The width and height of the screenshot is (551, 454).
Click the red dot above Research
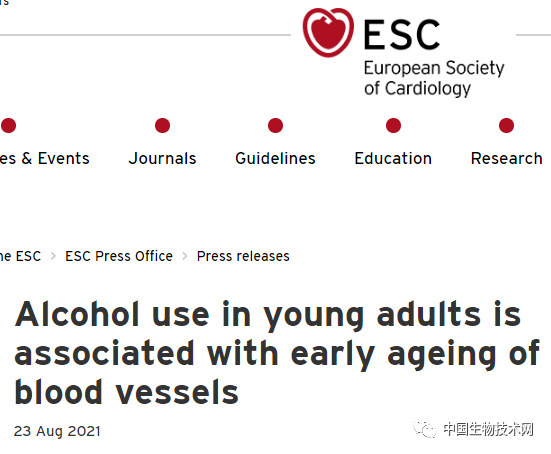tap(506, 125)
